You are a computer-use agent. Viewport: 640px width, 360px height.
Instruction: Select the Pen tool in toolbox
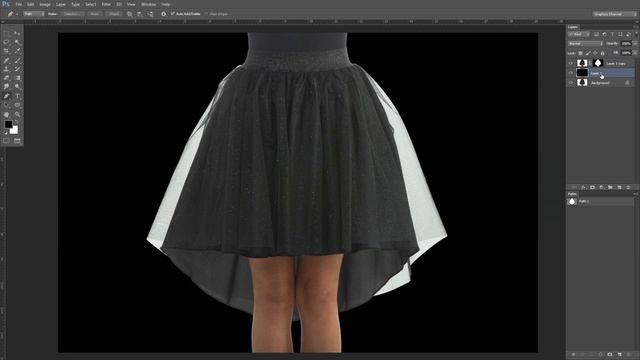click(x=7, y=96)
